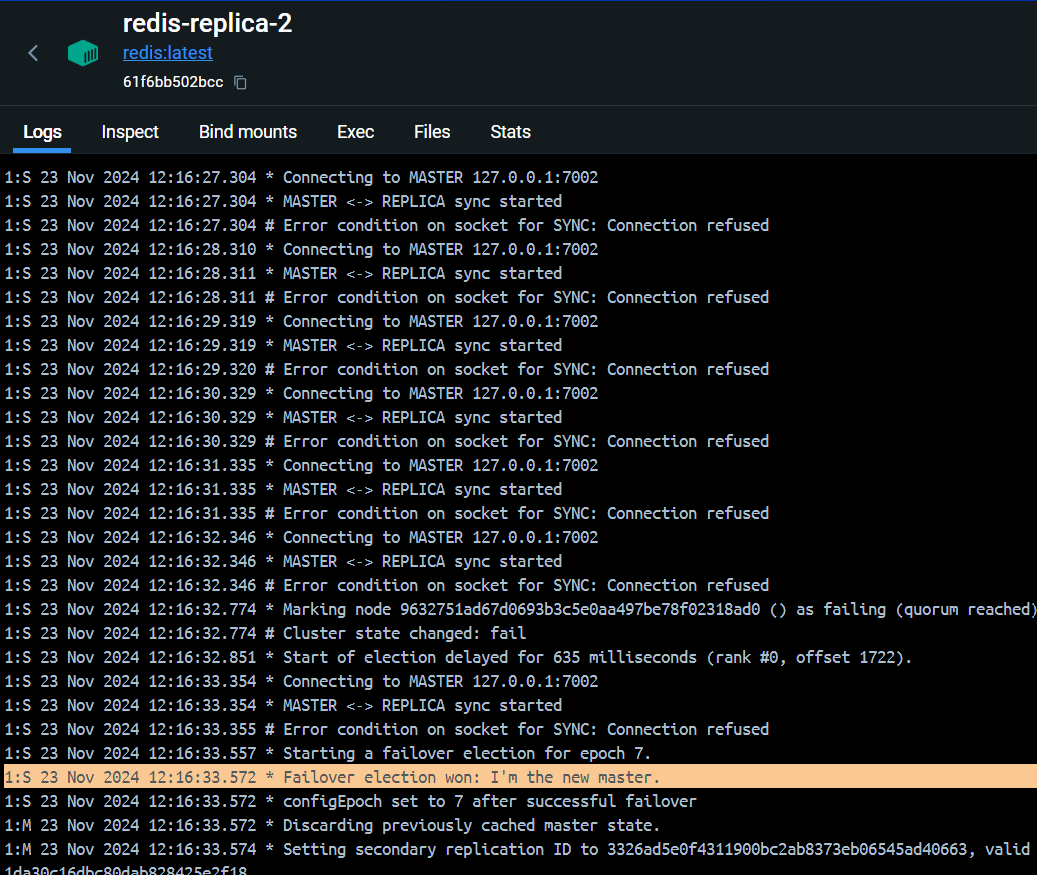Screen dimensions: 1037x875
Task: Open the redis:latest image link
Action: (167, 53)
